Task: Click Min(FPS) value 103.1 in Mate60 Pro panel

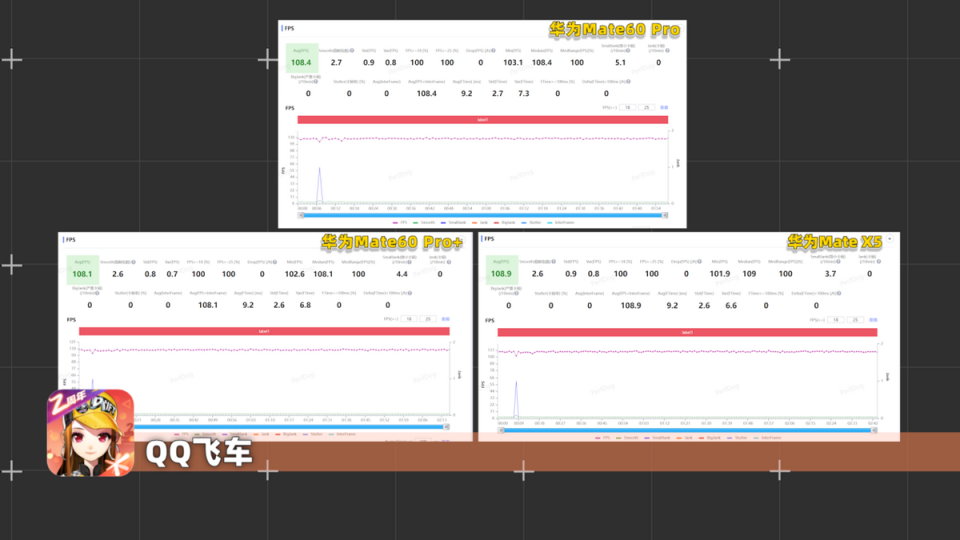Action: click(513, 62)
